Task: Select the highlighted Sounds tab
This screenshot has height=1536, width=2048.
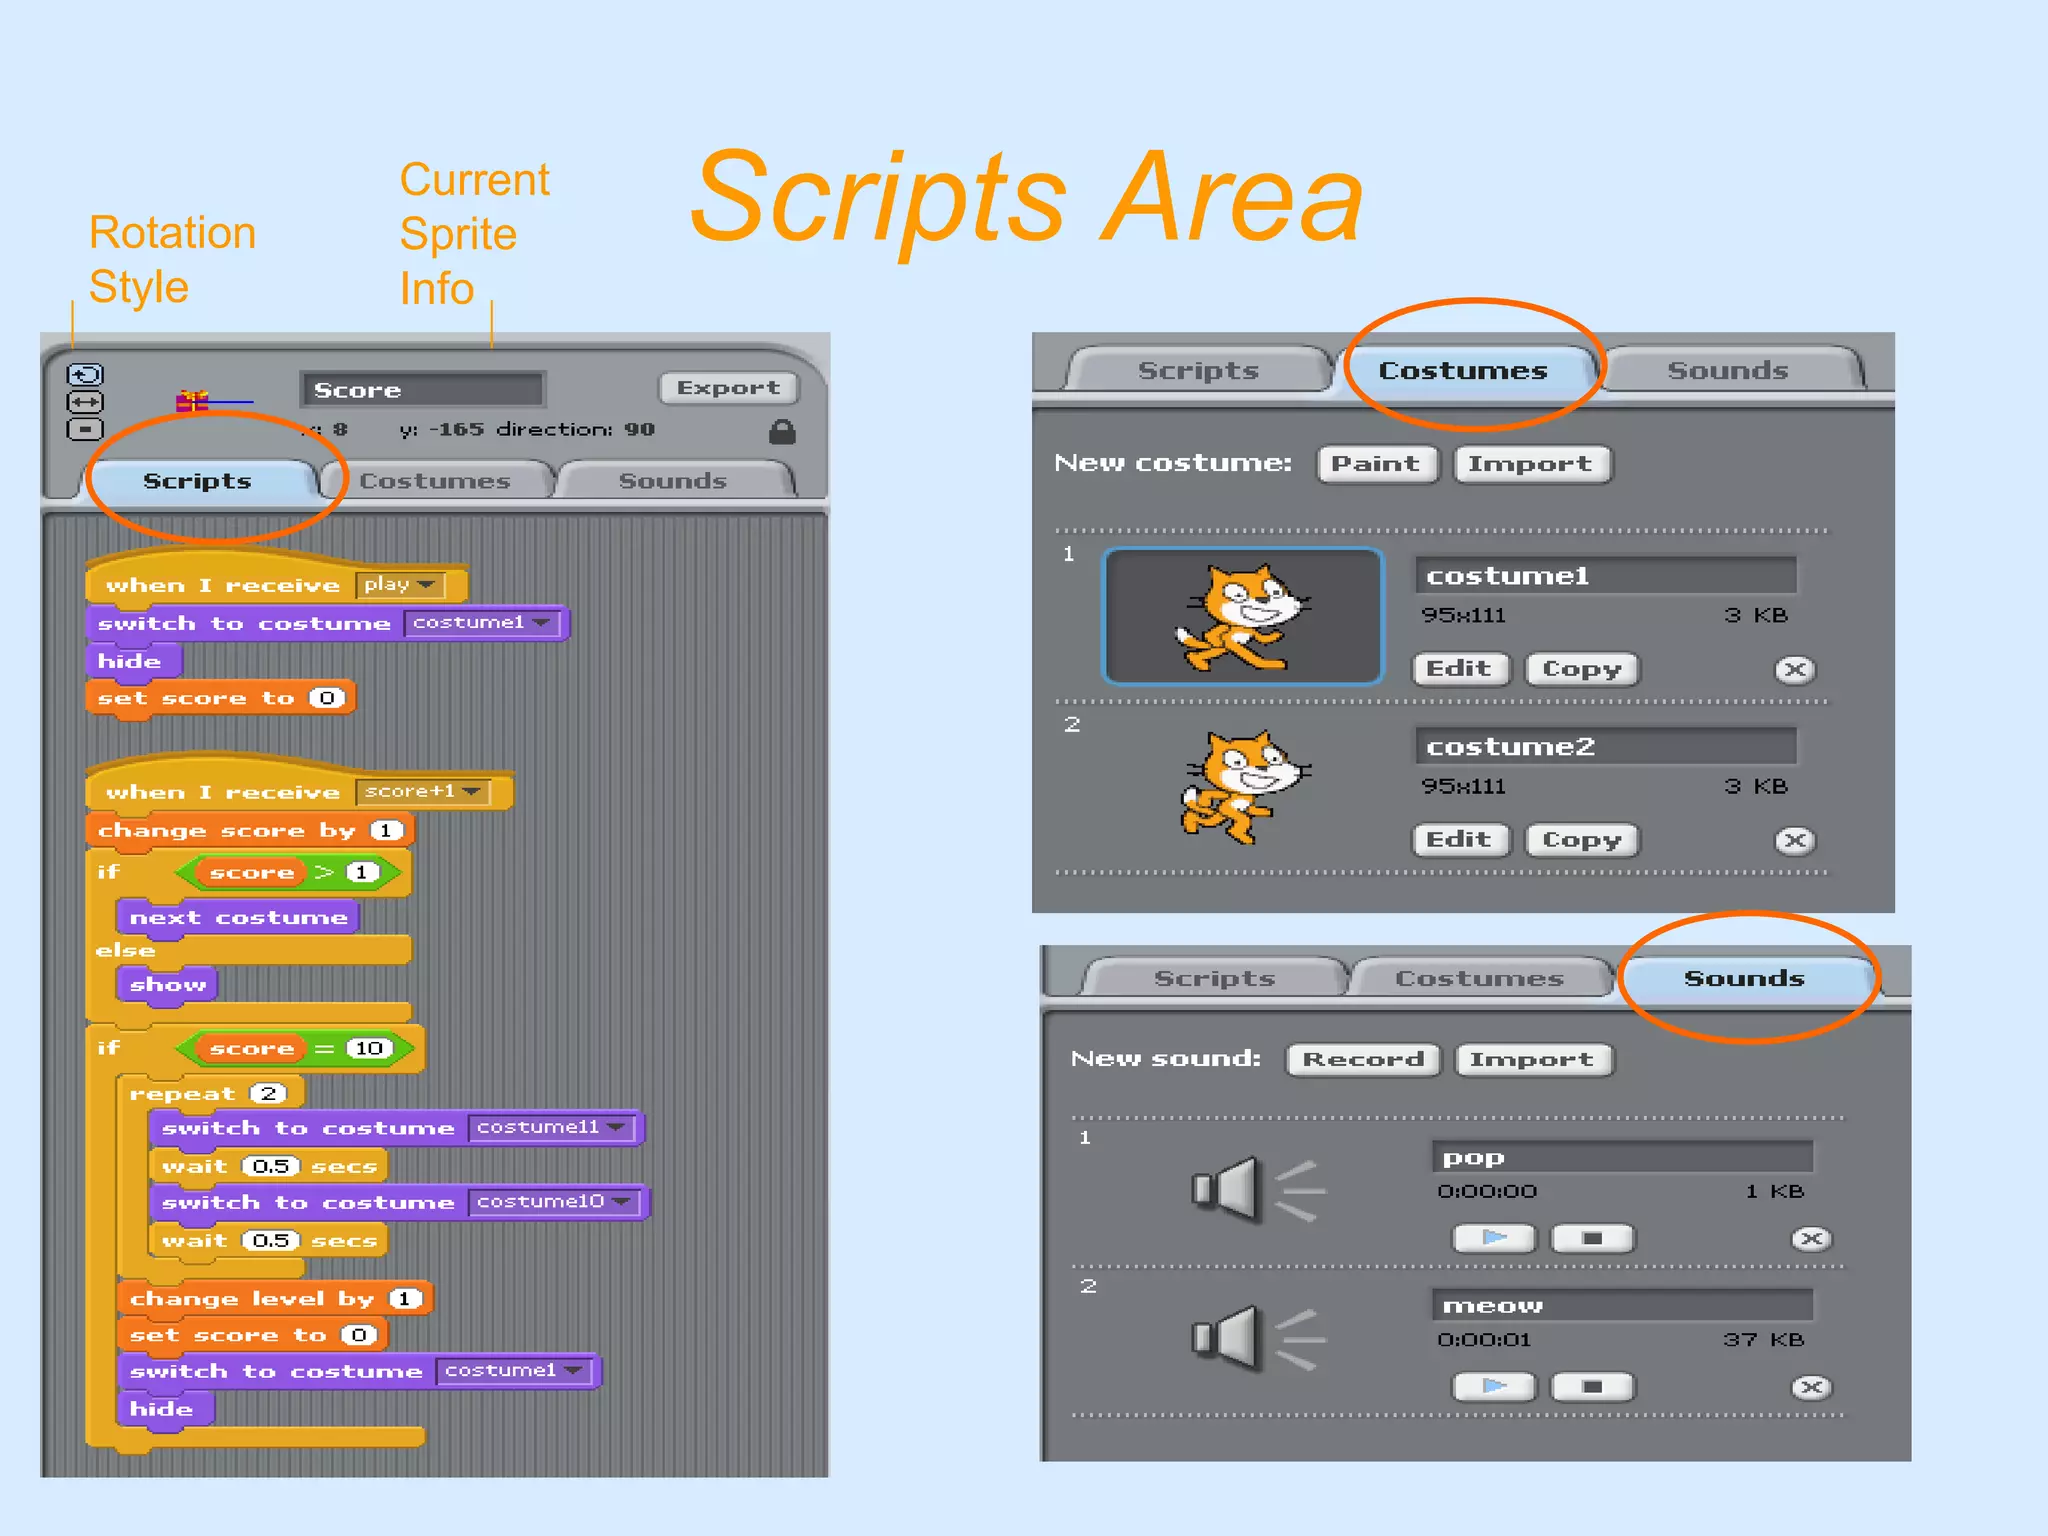Action: click(1744, 977)
